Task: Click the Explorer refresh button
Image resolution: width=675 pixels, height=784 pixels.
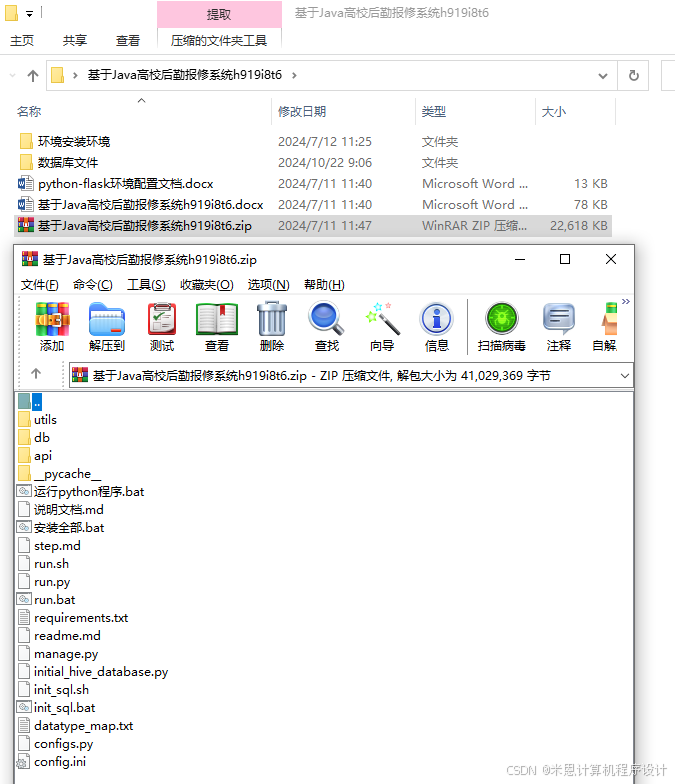Action: tap(634, 76)
